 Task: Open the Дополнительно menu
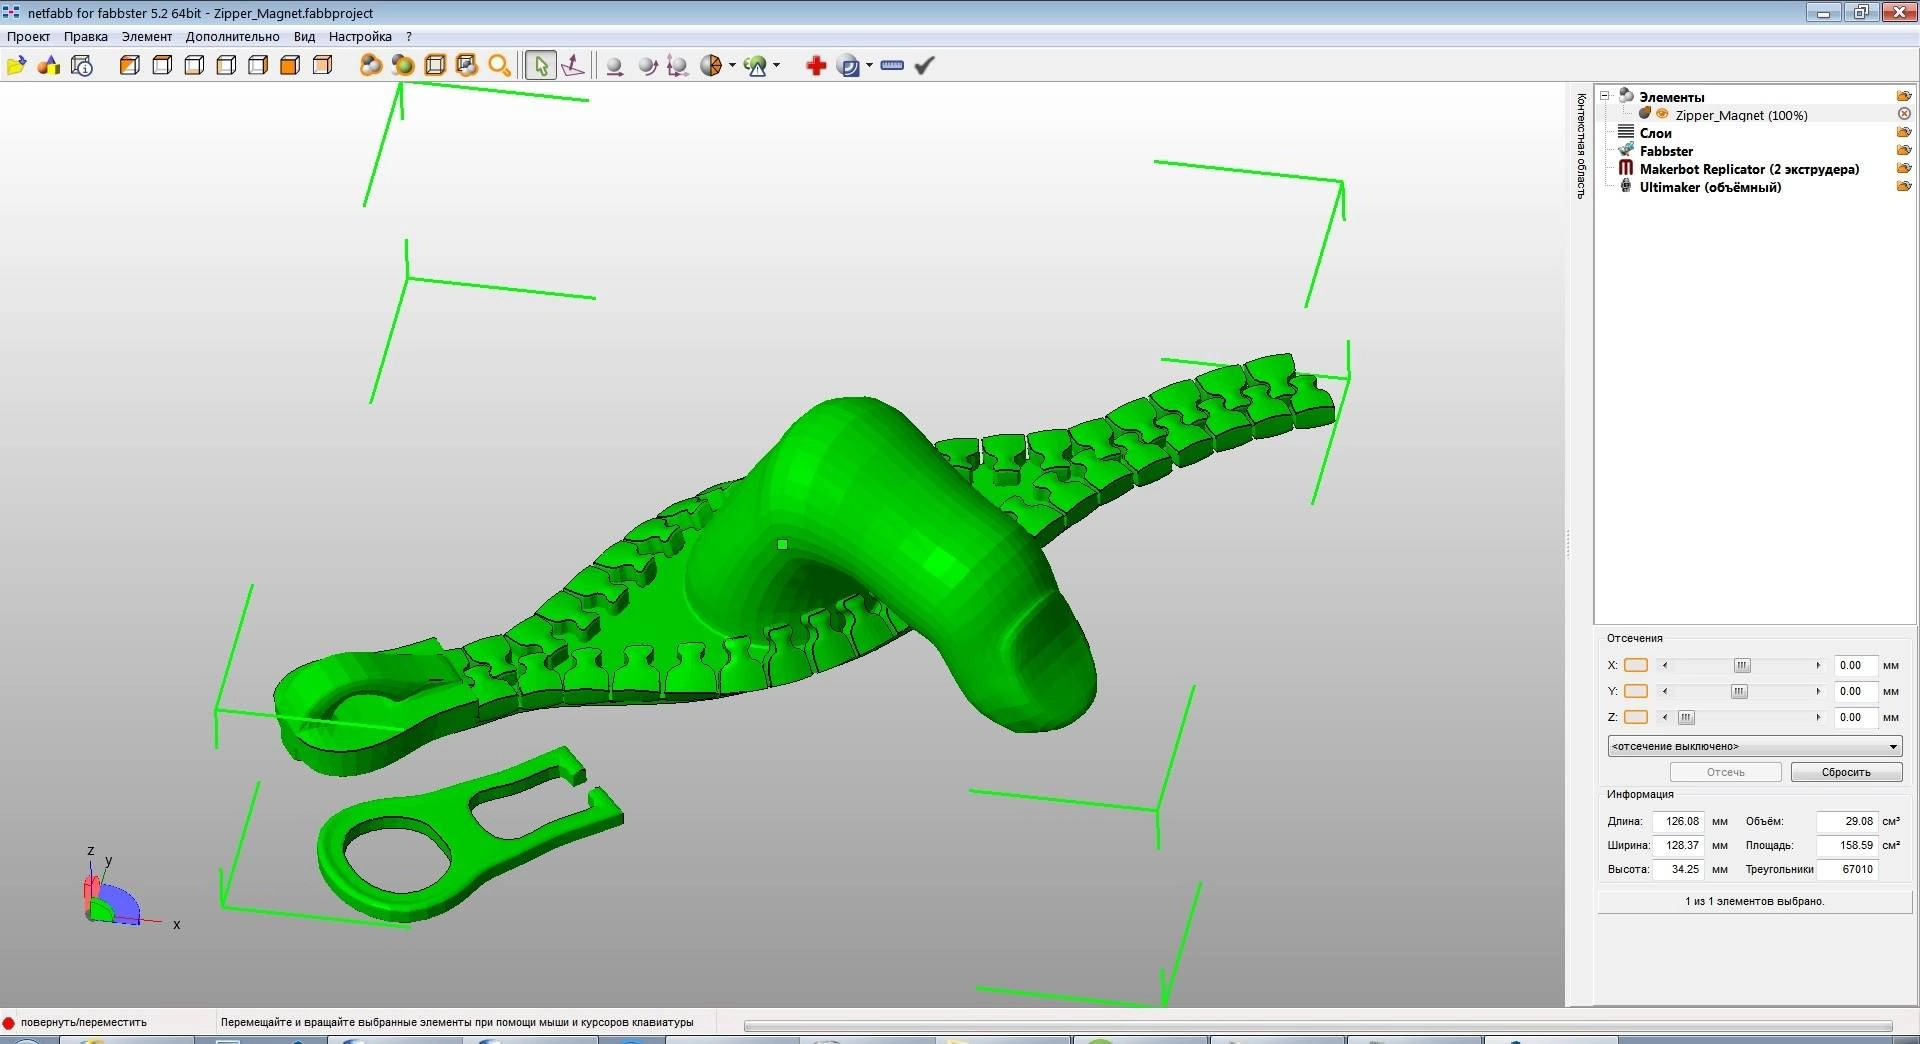[232, 36]
